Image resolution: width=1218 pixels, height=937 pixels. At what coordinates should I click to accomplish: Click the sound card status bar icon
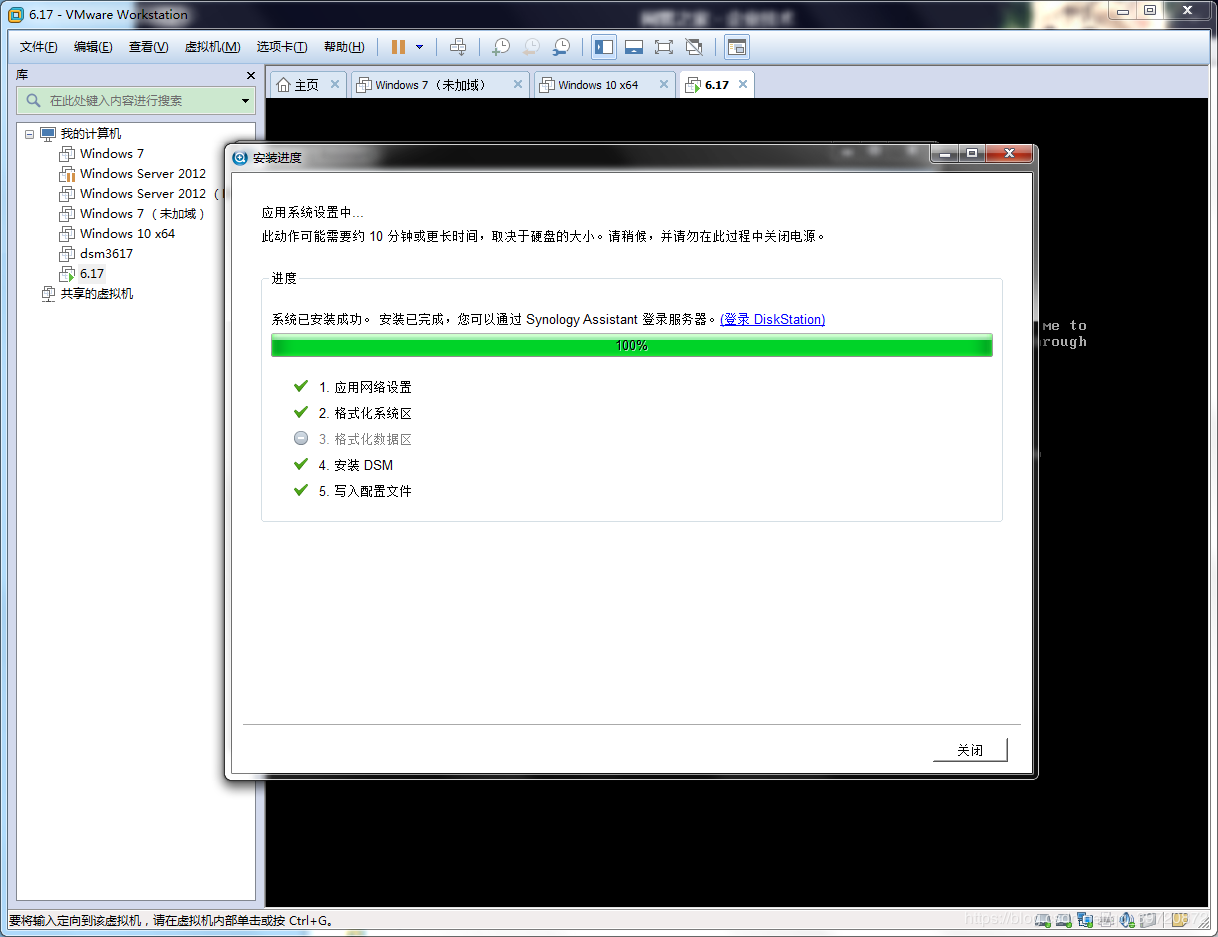point(1127,919)
